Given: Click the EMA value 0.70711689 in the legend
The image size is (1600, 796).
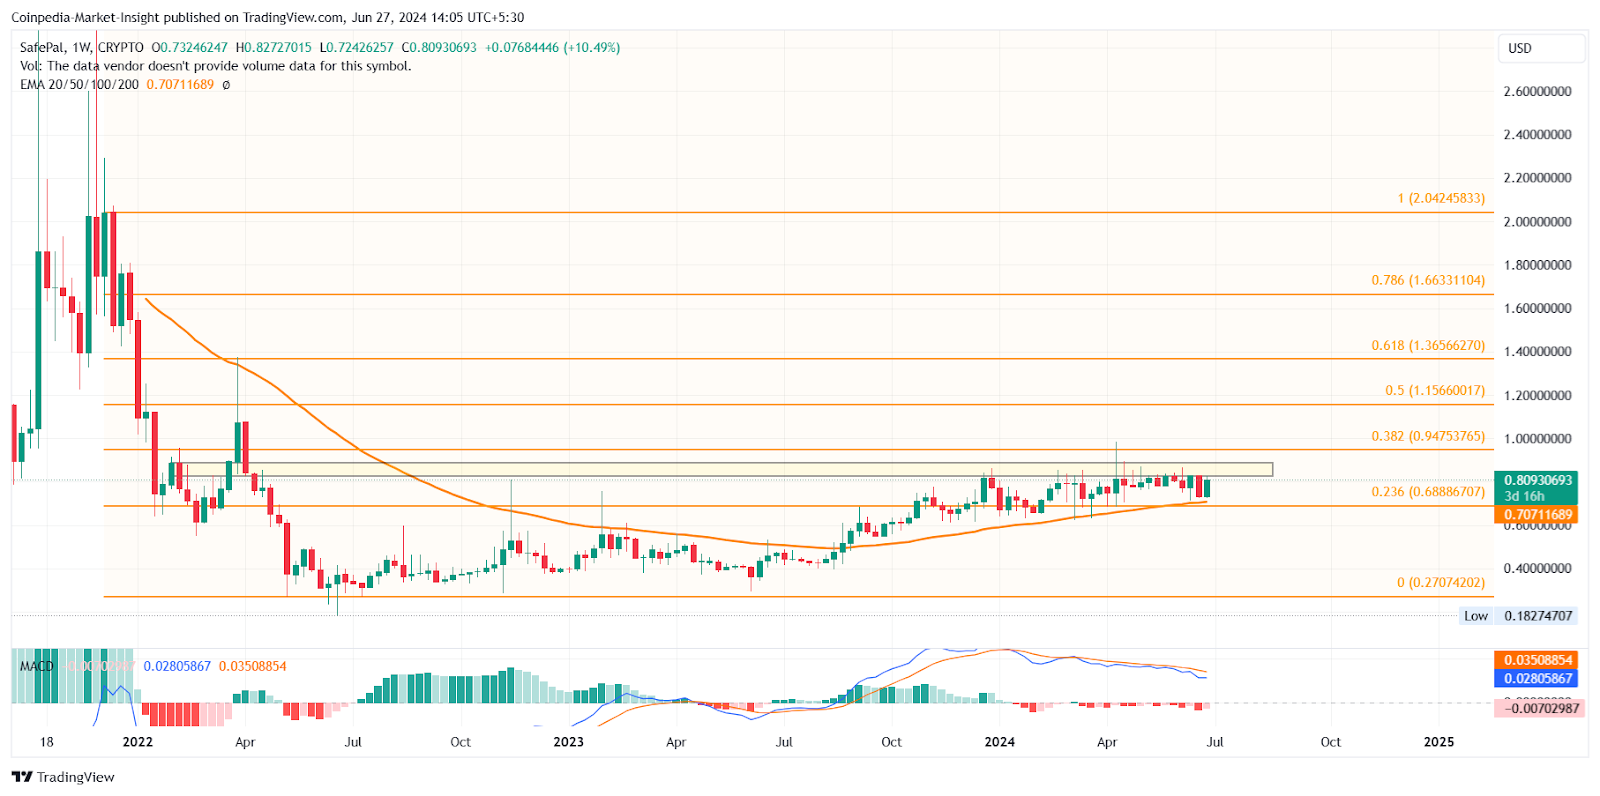Looking at the screenshot, I should (x=180, y=84).
